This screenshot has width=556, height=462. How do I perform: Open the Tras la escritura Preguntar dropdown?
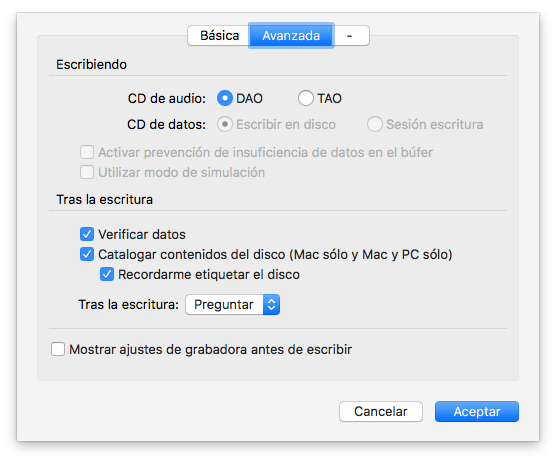point(233,305)
